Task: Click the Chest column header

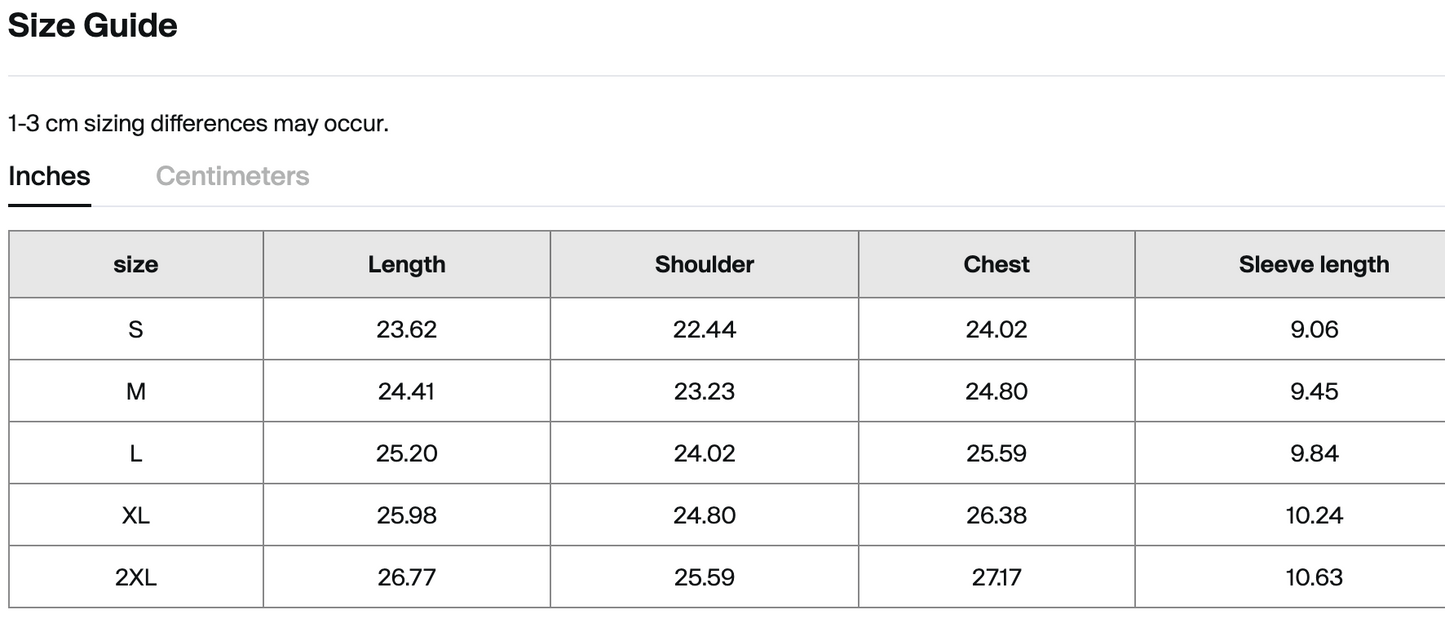Action: 997,265
